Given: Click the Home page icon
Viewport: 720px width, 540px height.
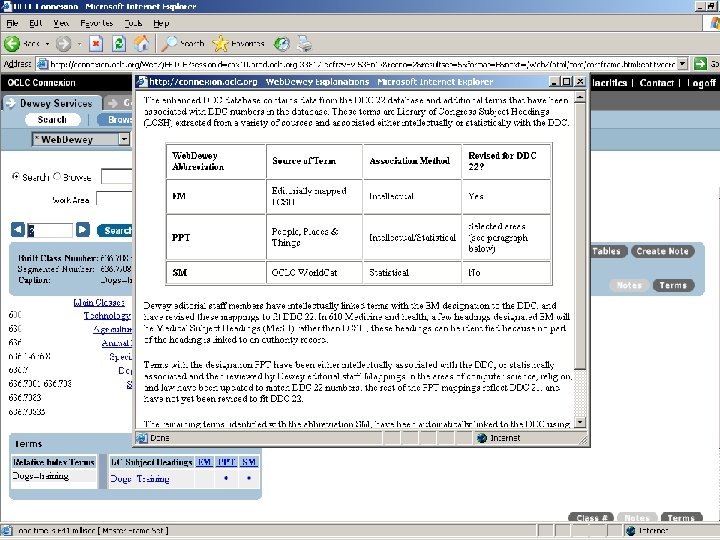Looking at the screenshot, I should [x=141, y=44].
